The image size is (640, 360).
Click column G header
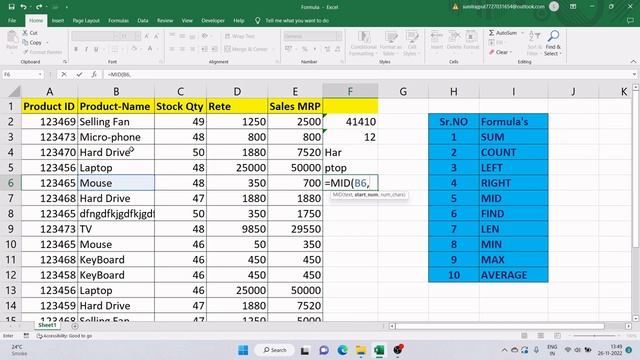tap(403, 91)
